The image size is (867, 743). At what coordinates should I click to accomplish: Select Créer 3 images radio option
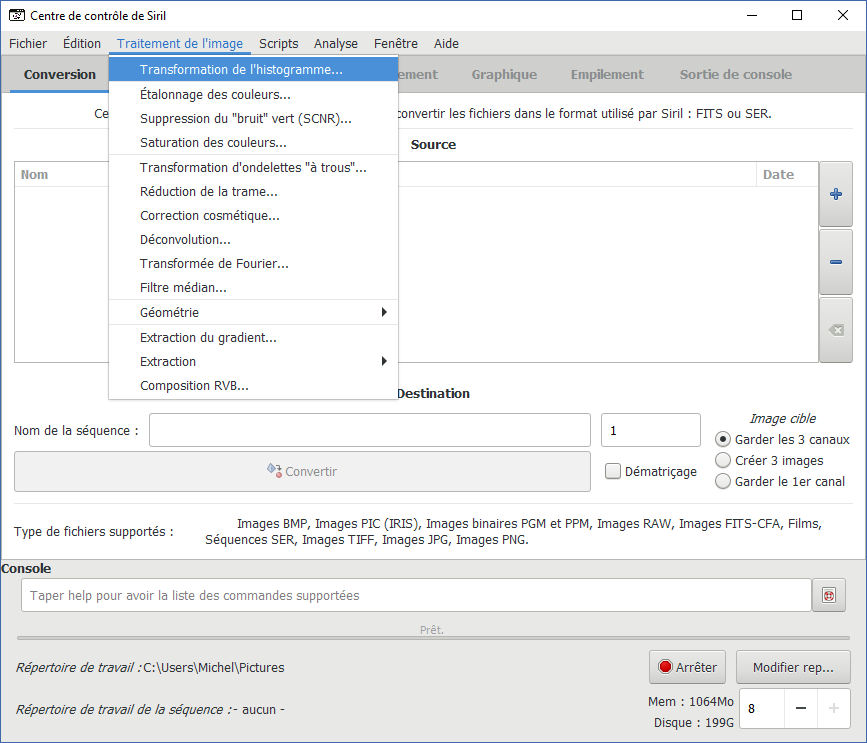pyautogui.click(x=723, y=461)
